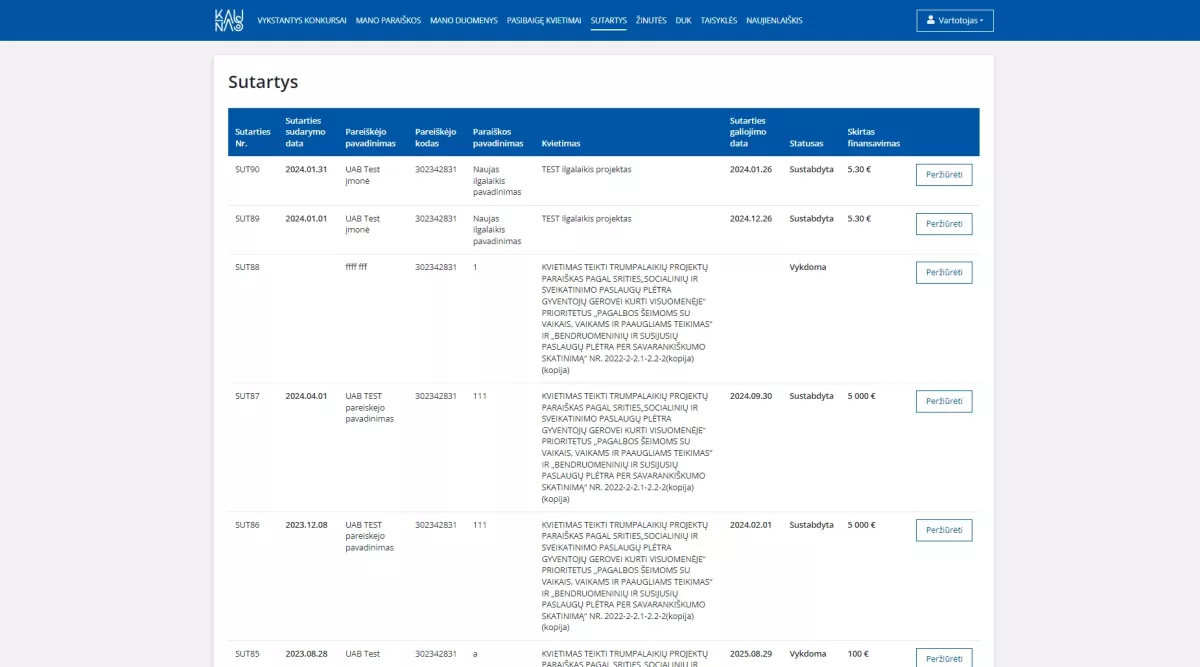Viewport: 1200px width, 667px height.
Task: Open contract SUT85 via Peržiūrėti
Action: pyautogui.click(x=943, y=658)
